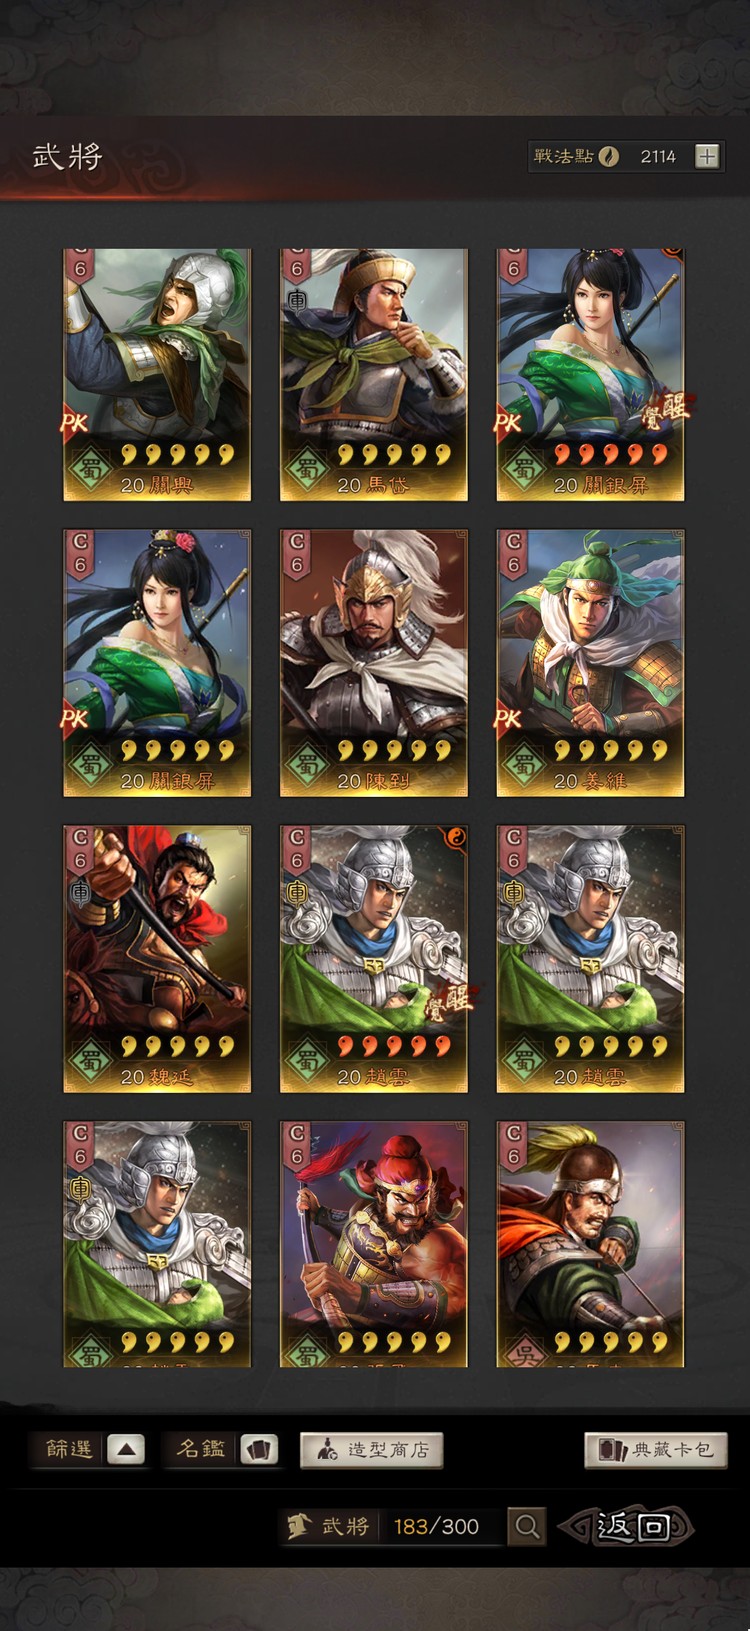The width and height of the screenshot is (750, 1631).
Task: Tap the tactic points feather coin icon
Action: 609,156
